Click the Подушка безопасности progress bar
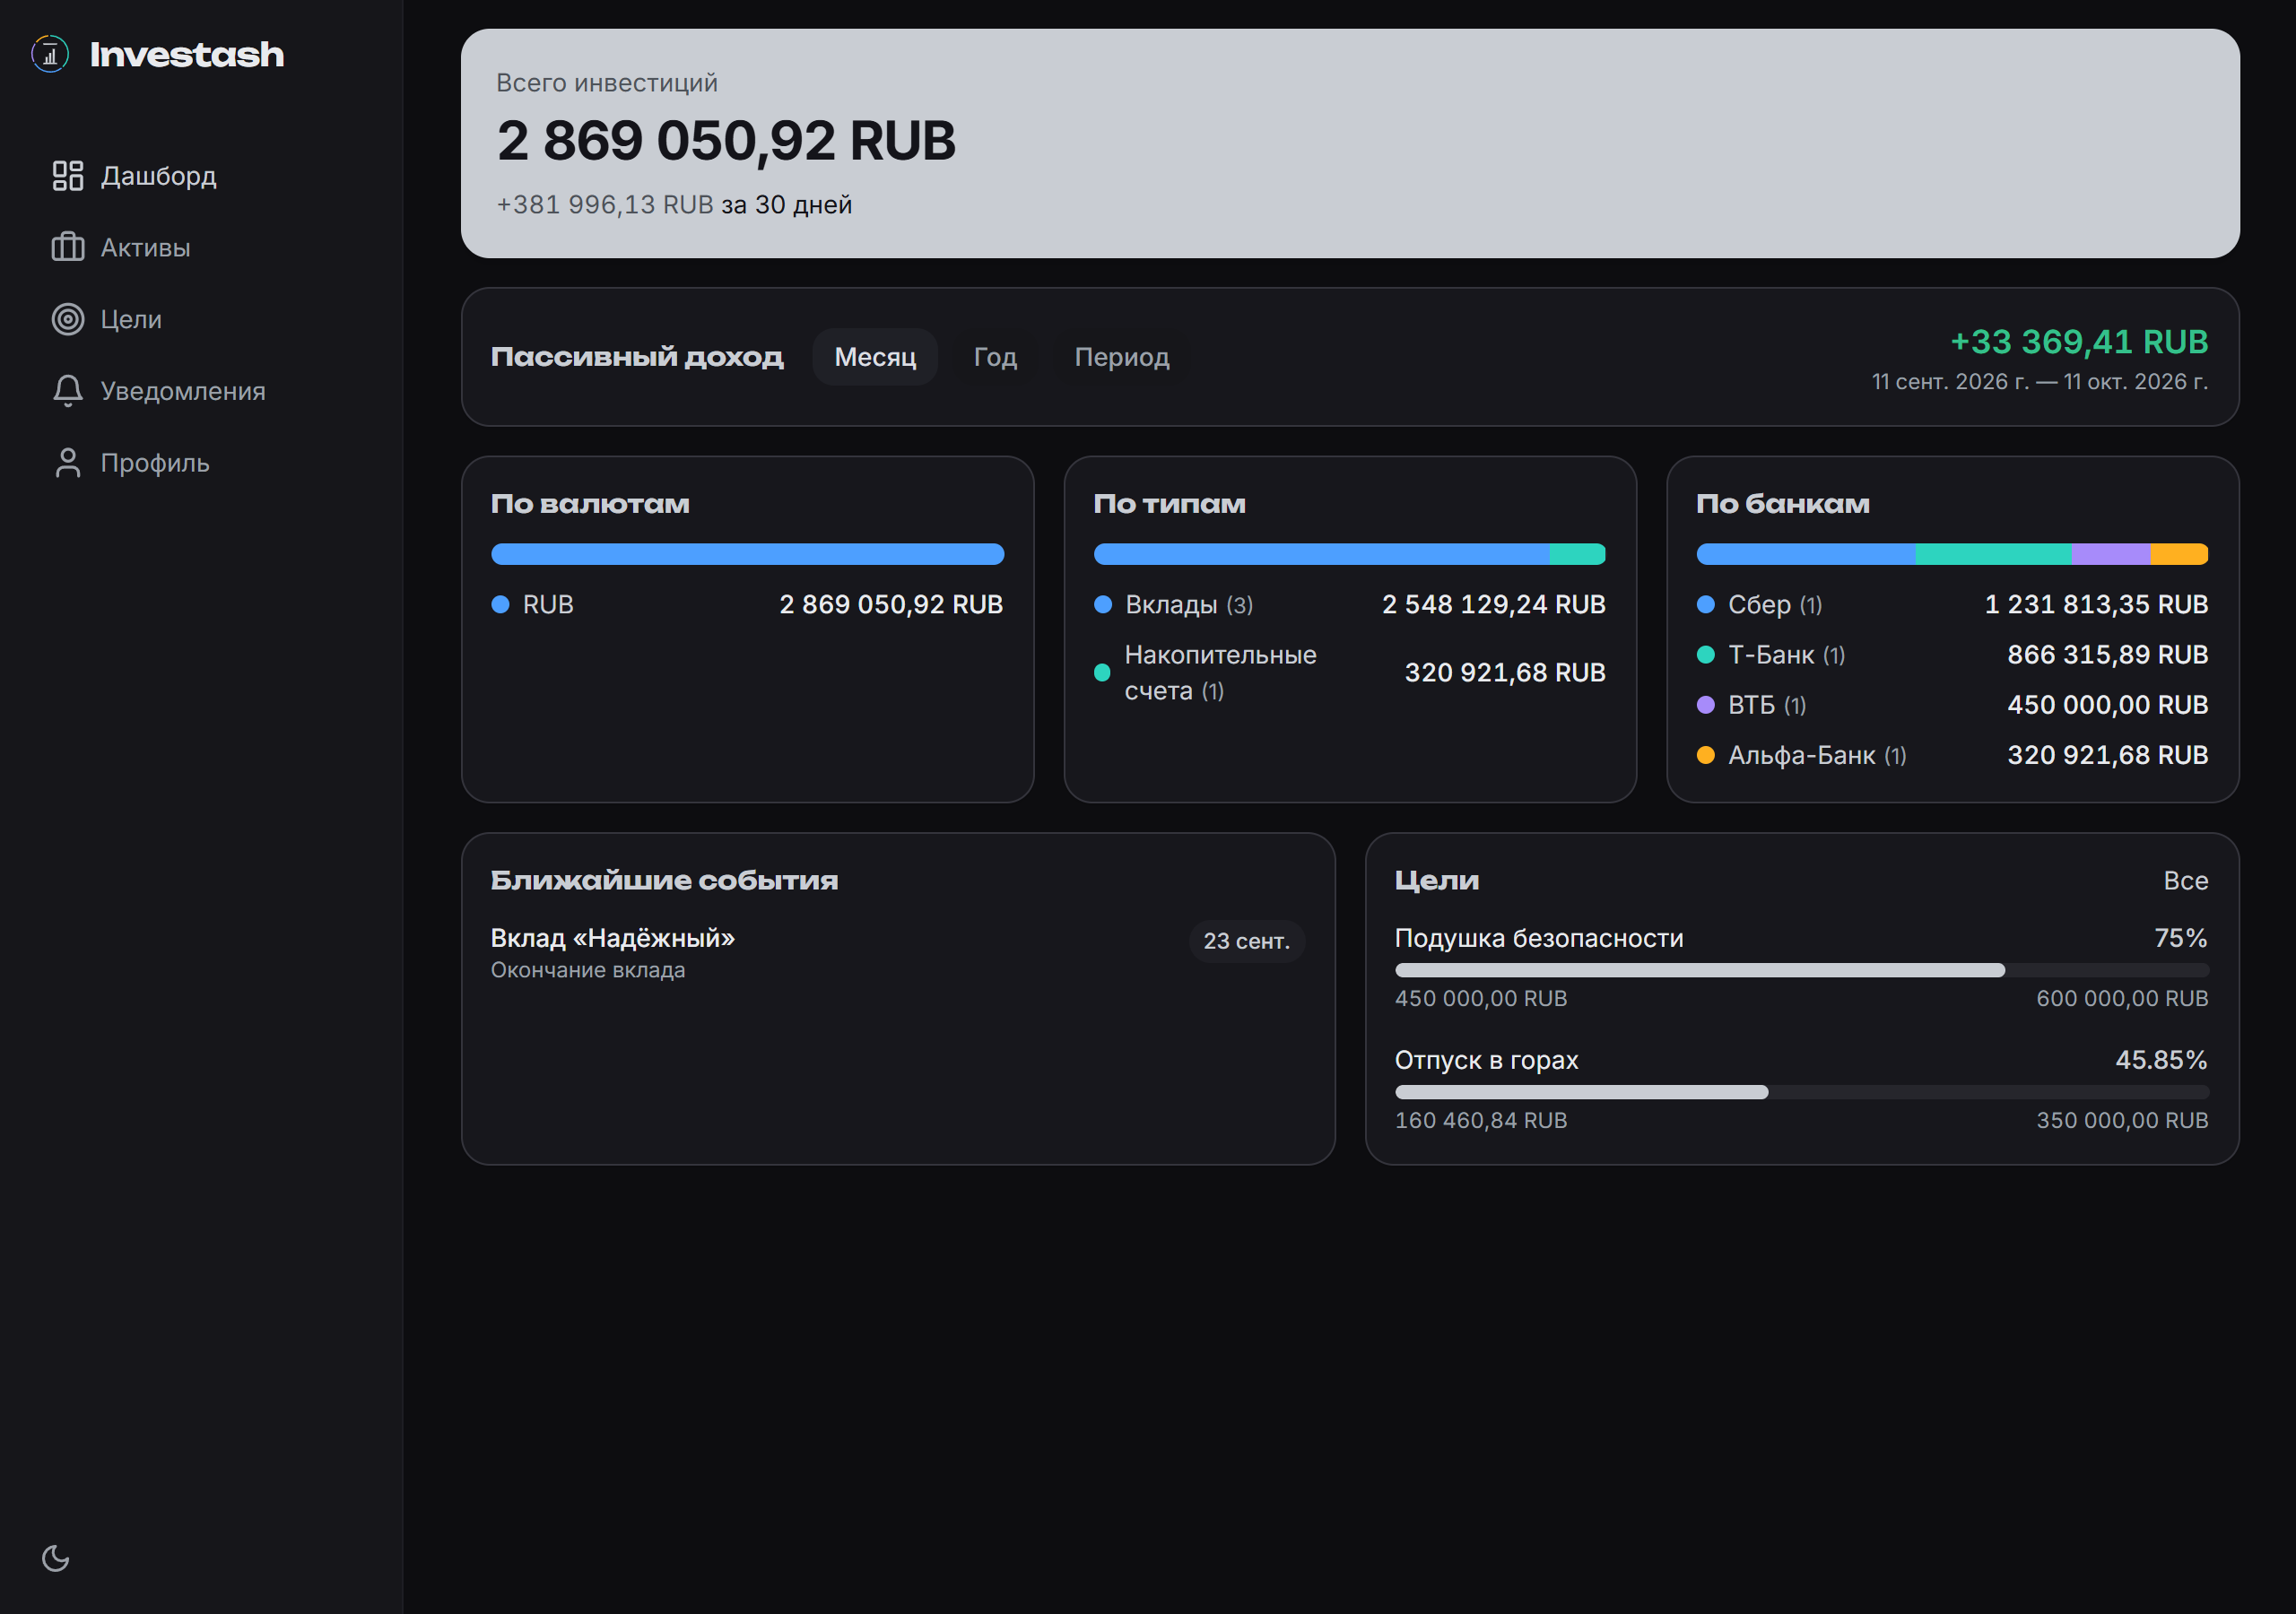This screenshot has height=1614, width=2296. (1801, 970)
